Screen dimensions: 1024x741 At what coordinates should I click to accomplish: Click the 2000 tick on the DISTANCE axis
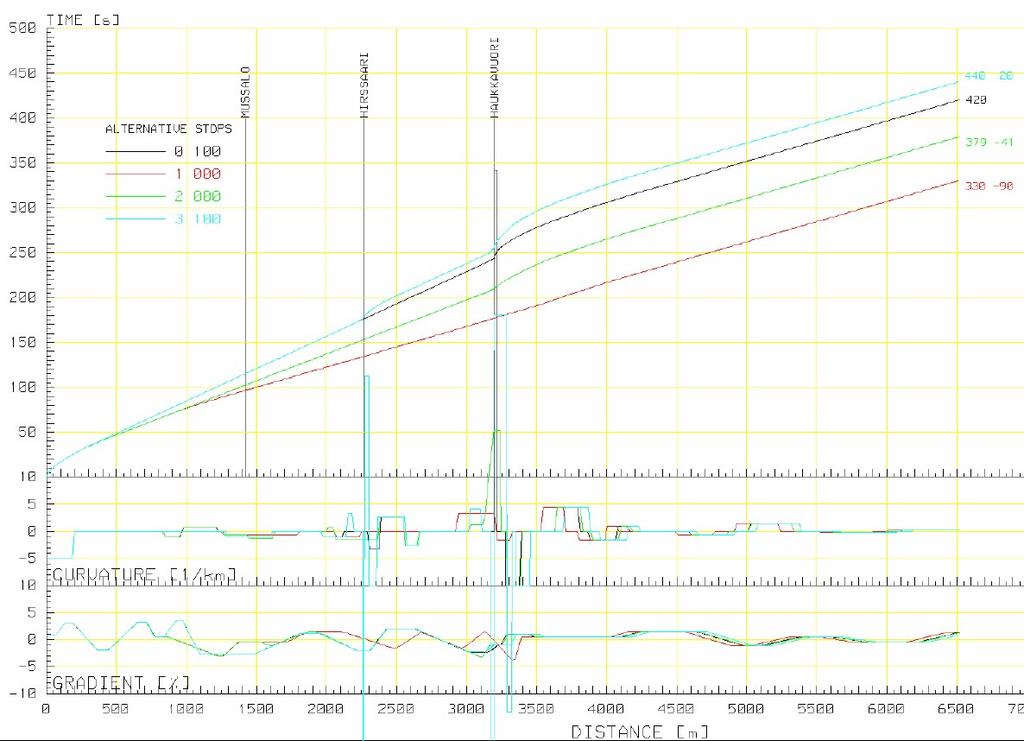tap(326, 709)
